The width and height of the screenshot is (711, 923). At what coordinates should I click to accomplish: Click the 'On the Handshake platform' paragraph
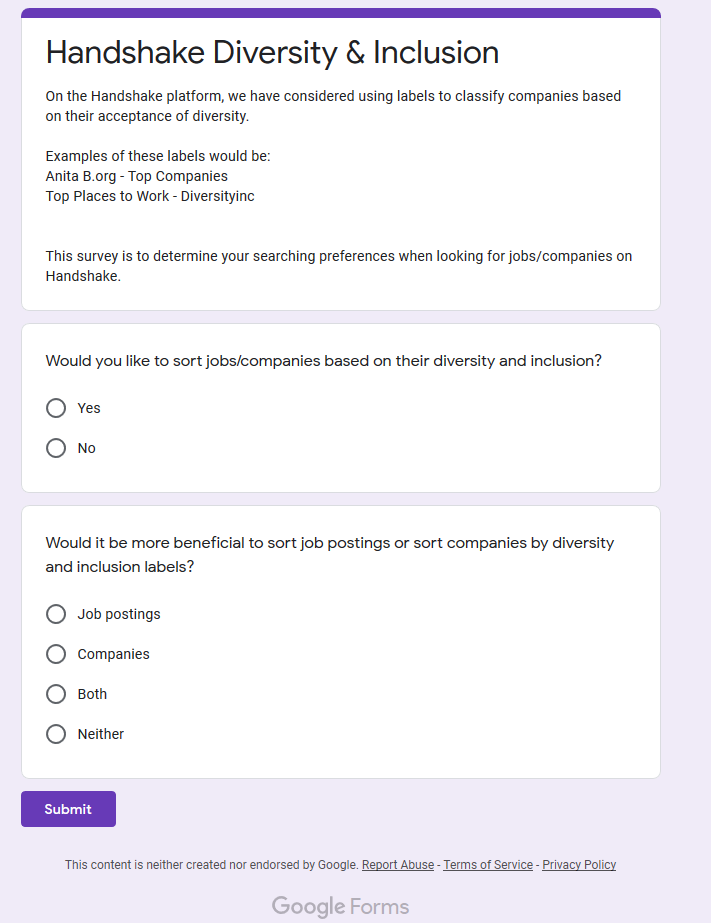click(x=333, y=106)
